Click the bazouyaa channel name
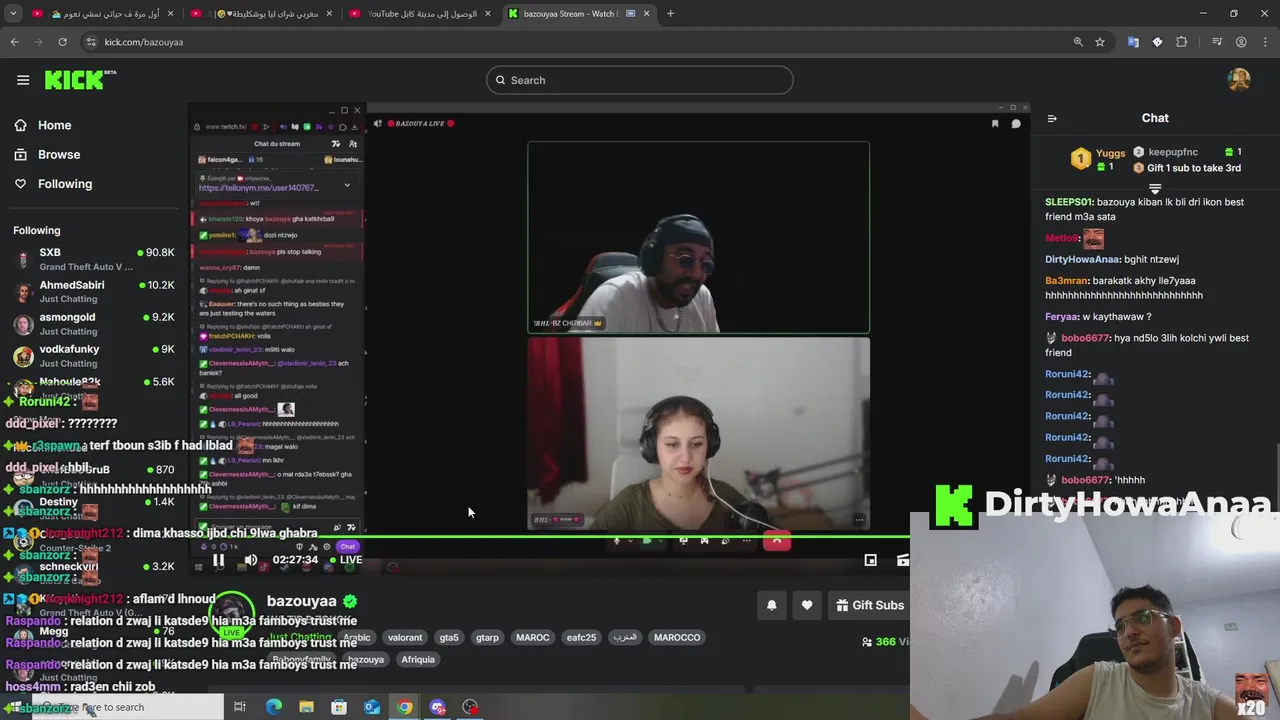Viewport: 1280px width, 720px height. (301, 601)
